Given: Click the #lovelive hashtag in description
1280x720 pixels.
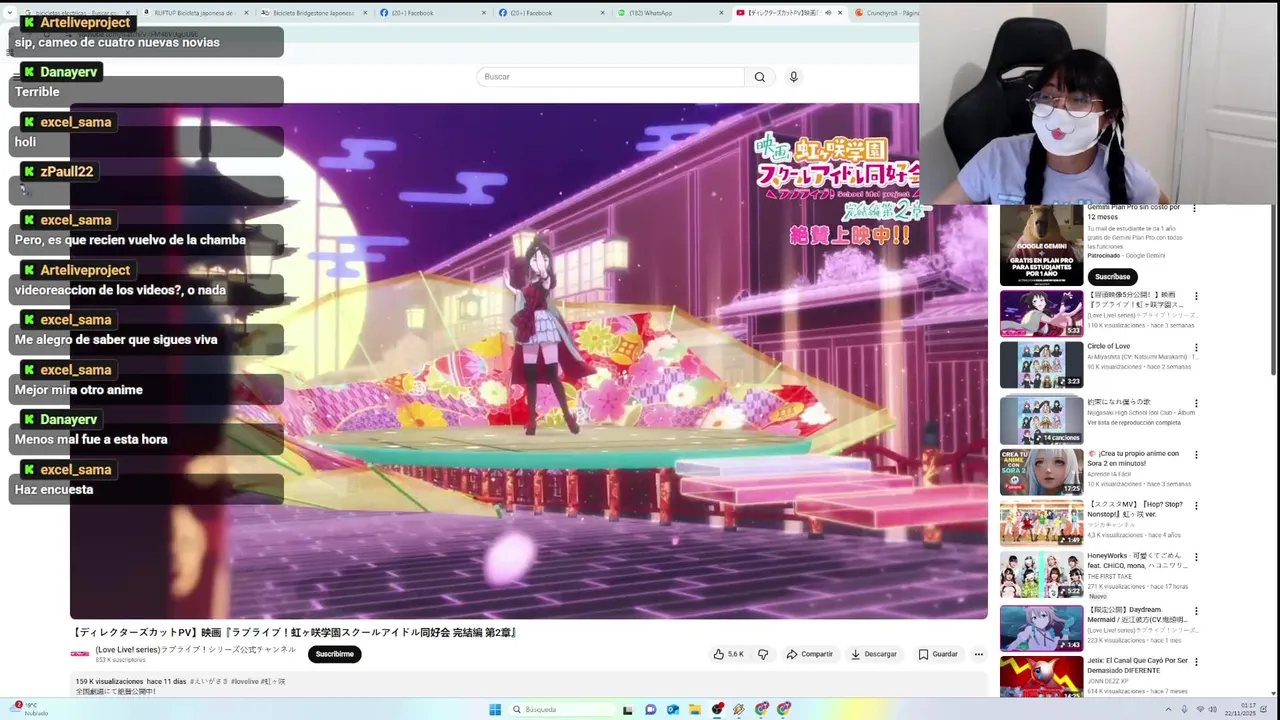Looking at the screenshot, I should click(x=245, y=682).
